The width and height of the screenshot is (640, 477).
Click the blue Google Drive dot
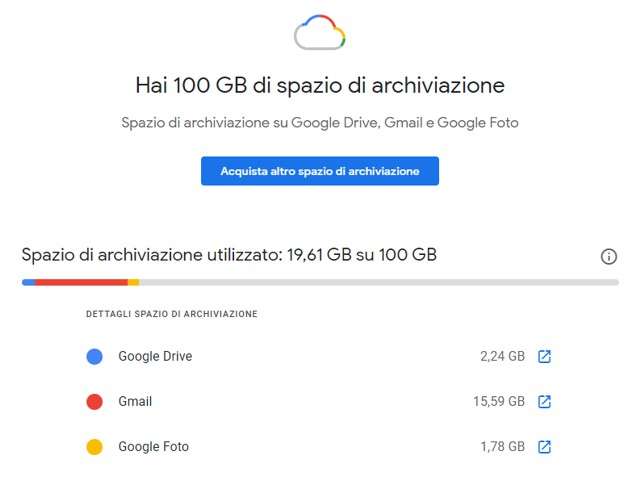(x=95, y=357)
